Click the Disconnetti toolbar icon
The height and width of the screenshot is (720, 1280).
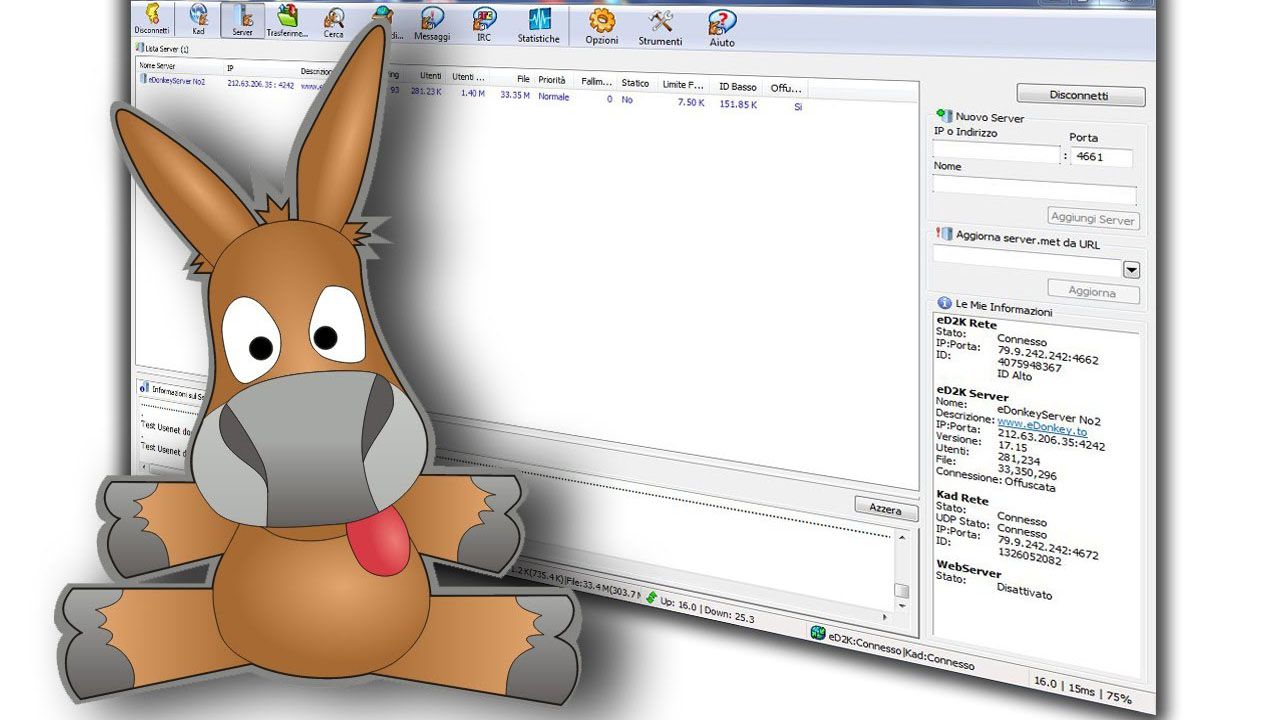pyautogui.click(x=152, y=14)
